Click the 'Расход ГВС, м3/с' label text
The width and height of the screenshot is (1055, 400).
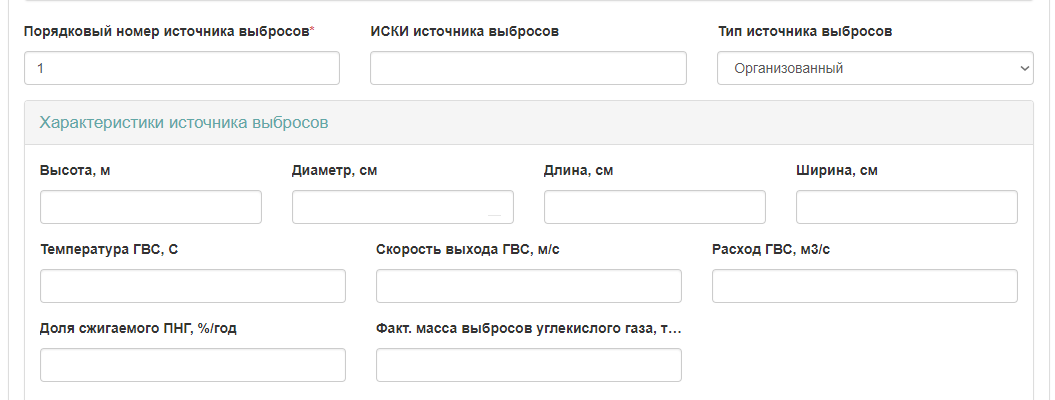pos(771,249)
